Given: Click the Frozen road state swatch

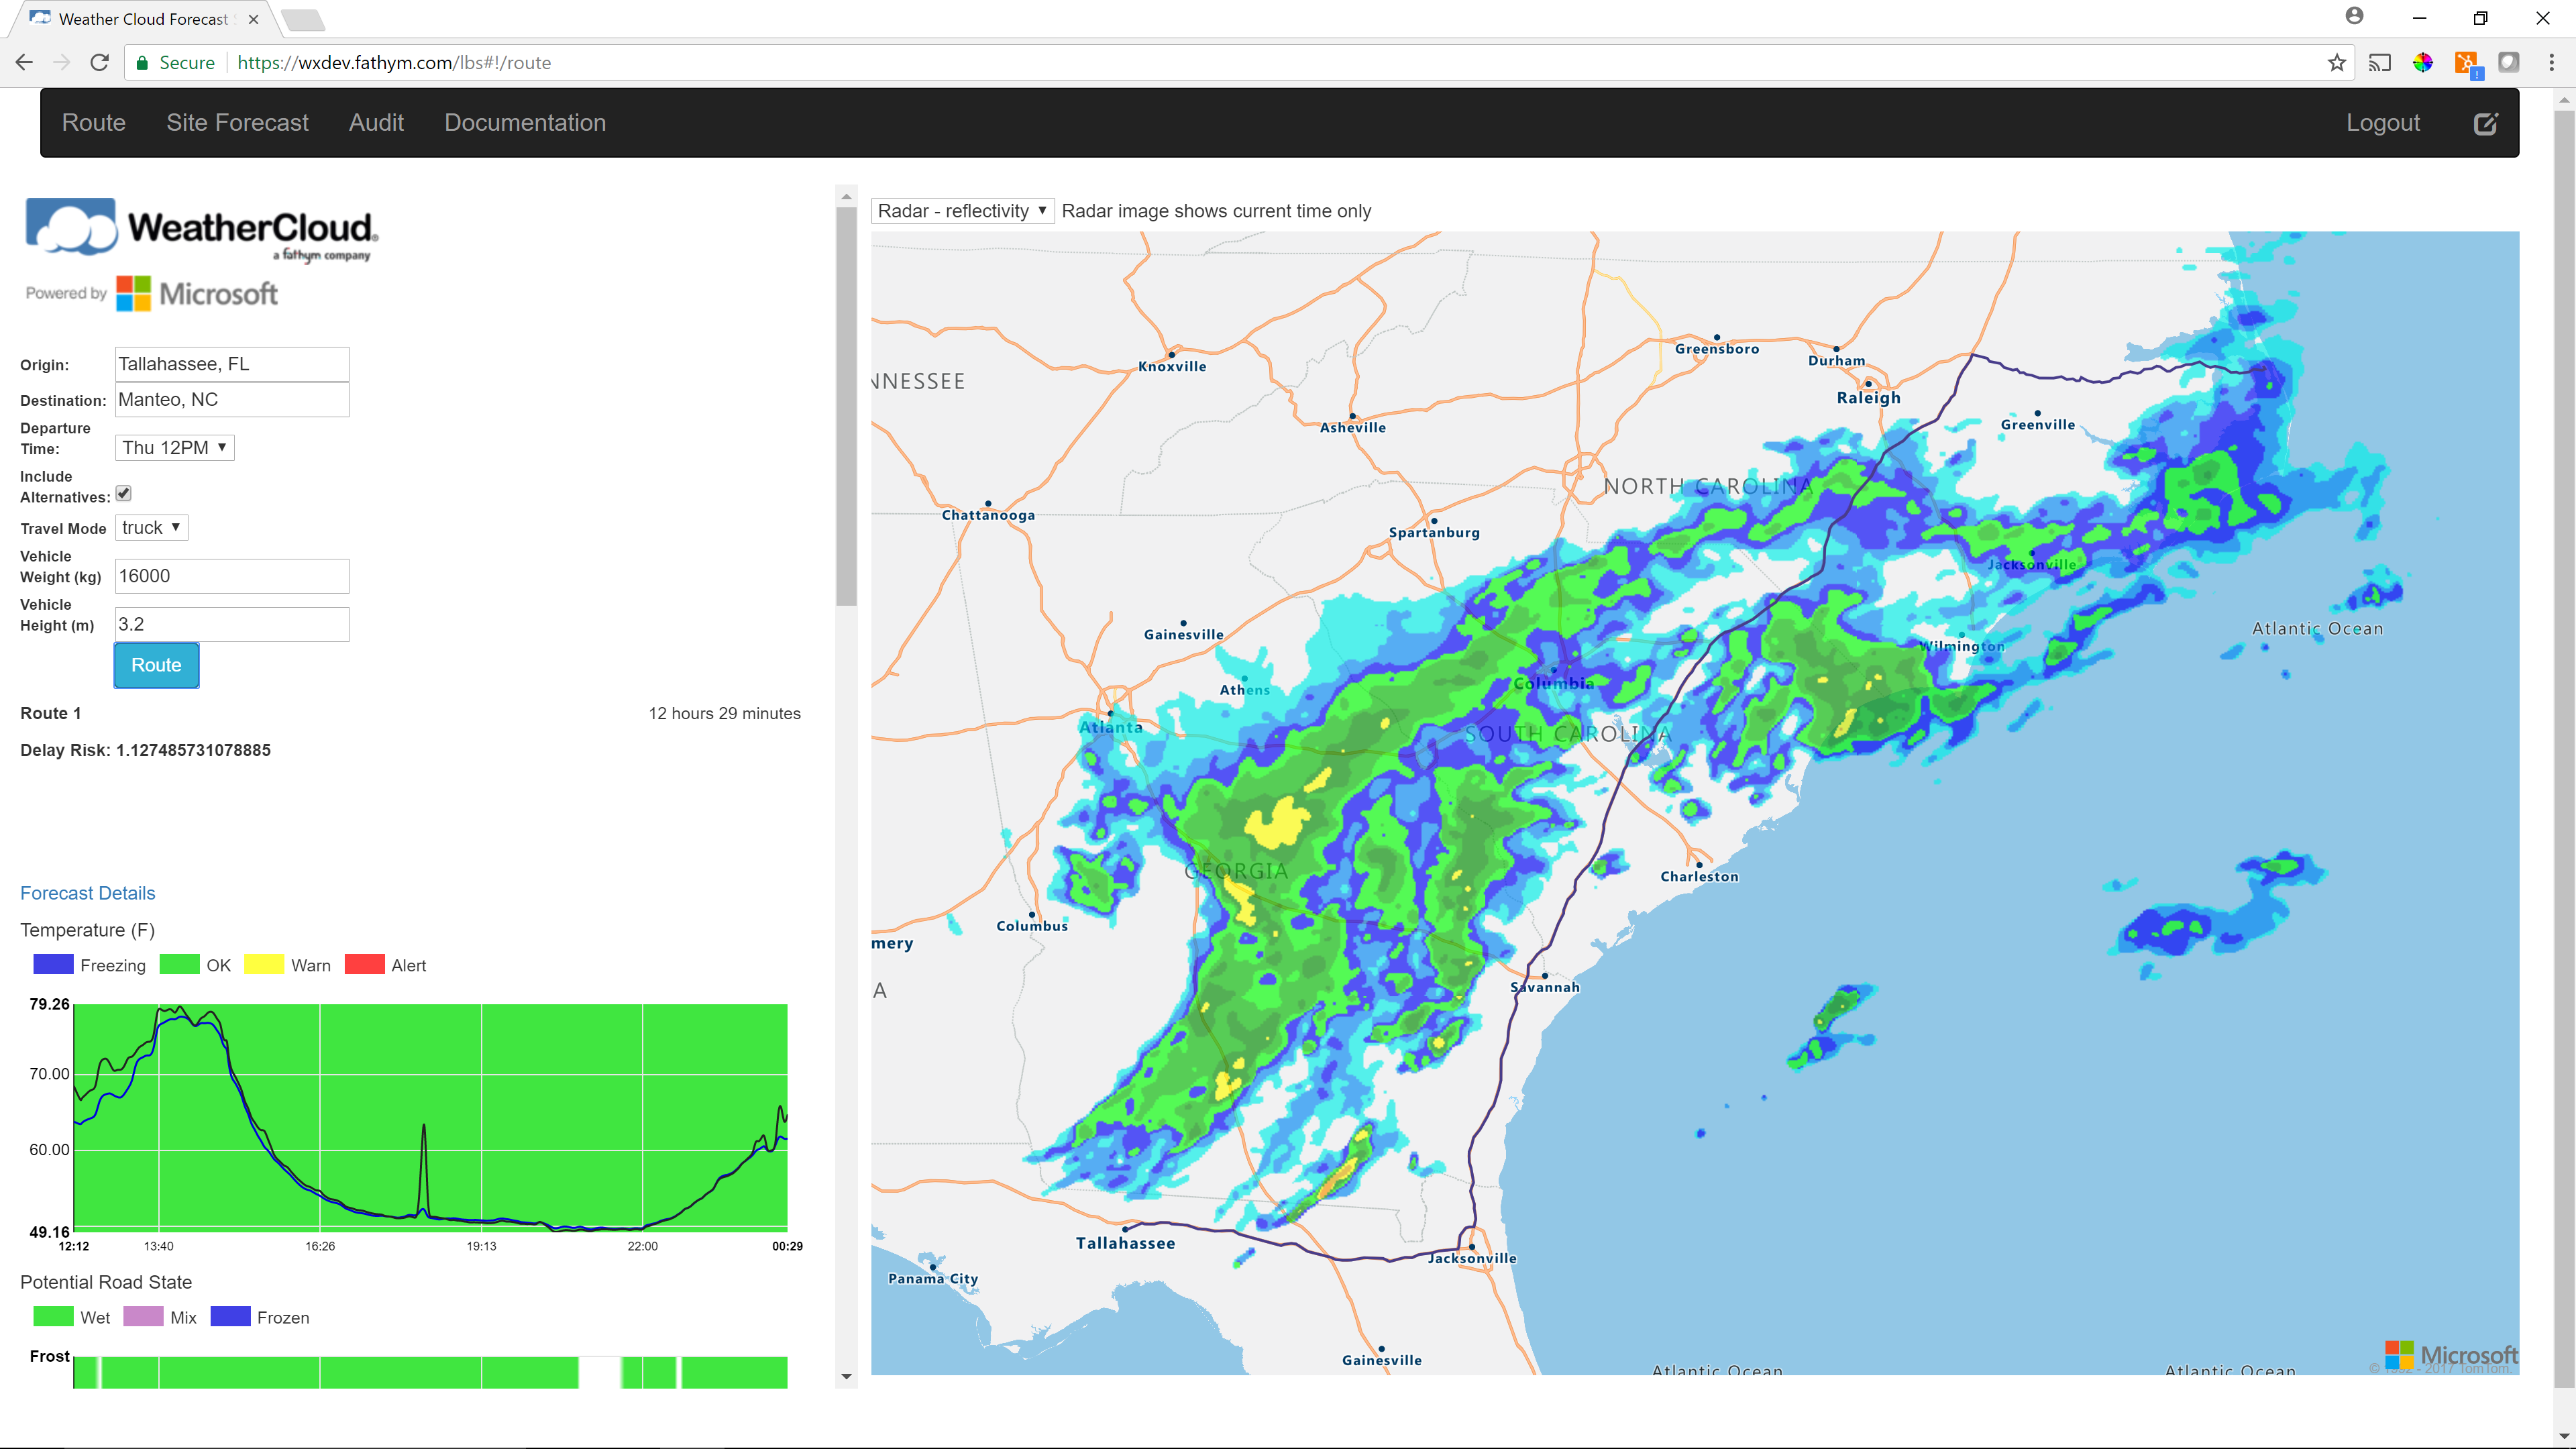Looking at the screenshot, I should click(x=230, y=1317).
